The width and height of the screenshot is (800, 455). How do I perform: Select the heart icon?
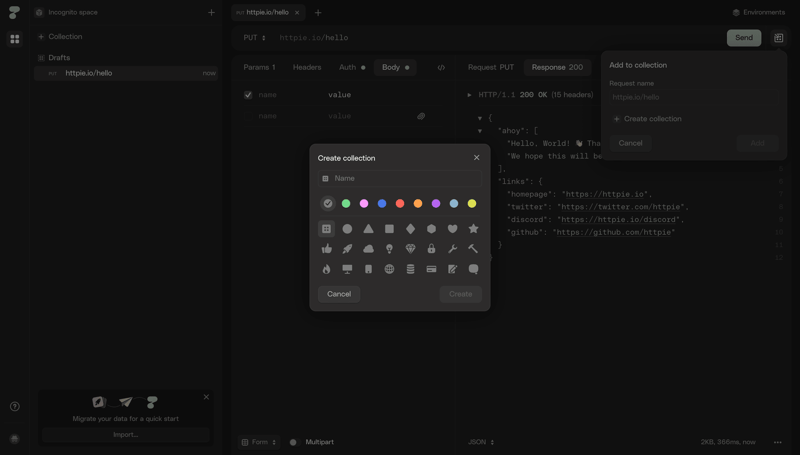[x=453, y=229]
